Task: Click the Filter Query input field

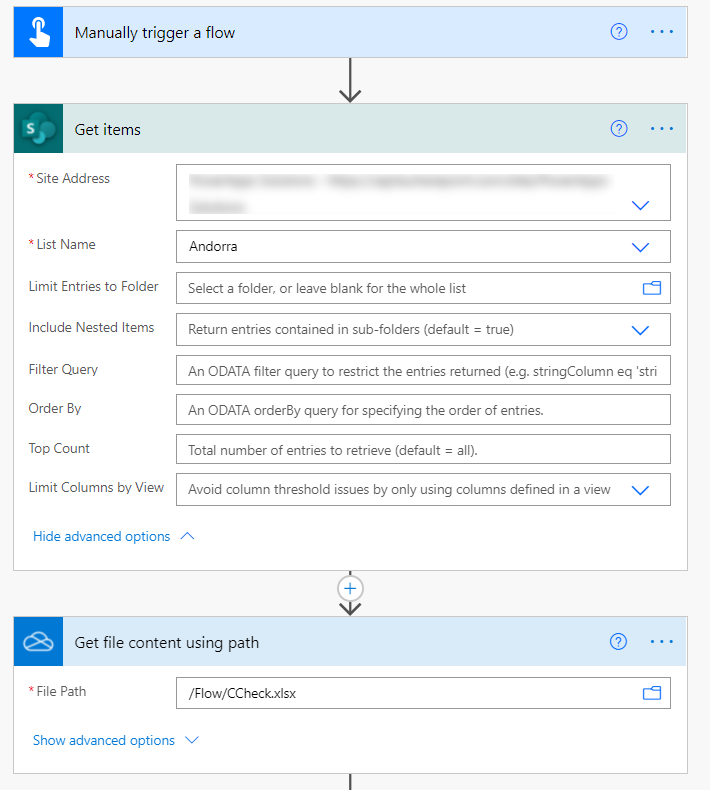Action: (x=423, y=371)
